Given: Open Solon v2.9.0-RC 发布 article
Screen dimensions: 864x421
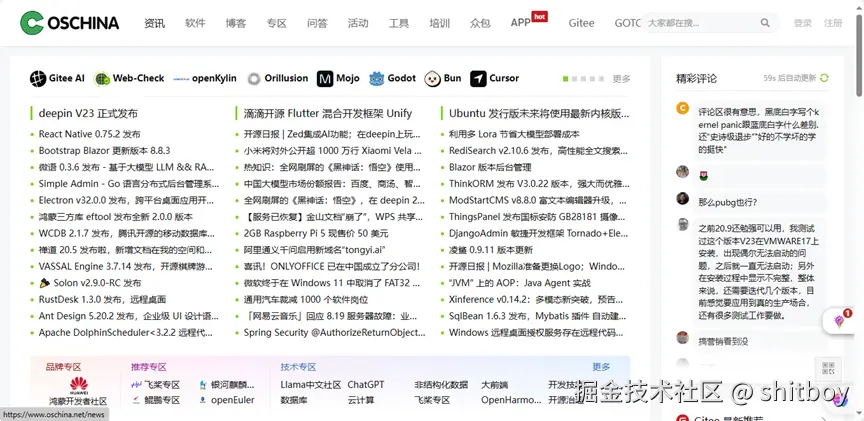Looking at the screenshot, I should click(91, 283).
